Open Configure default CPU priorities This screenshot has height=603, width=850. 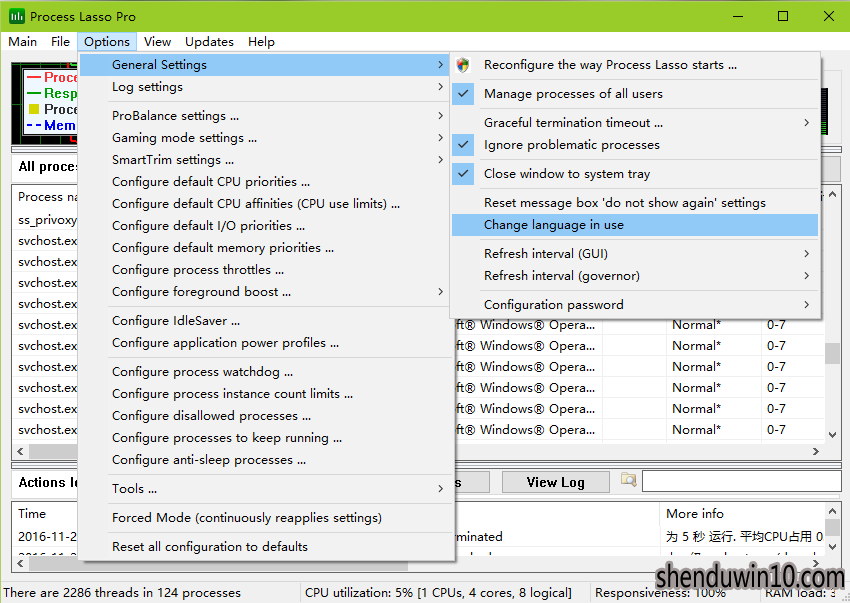(265, 182)
